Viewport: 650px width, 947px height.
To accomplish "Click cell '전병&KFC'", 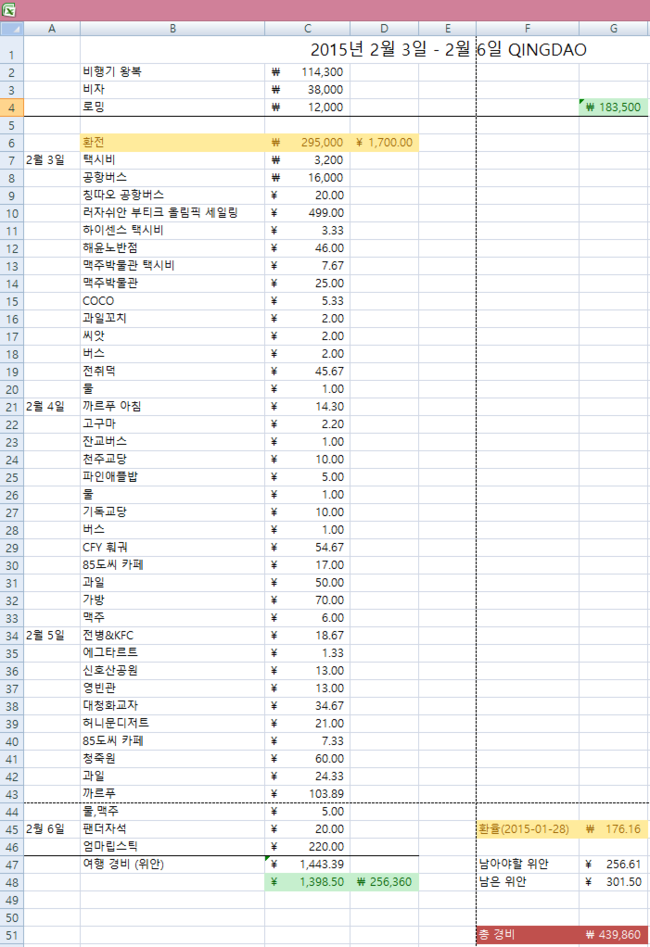I will click(x=172, y=635).
